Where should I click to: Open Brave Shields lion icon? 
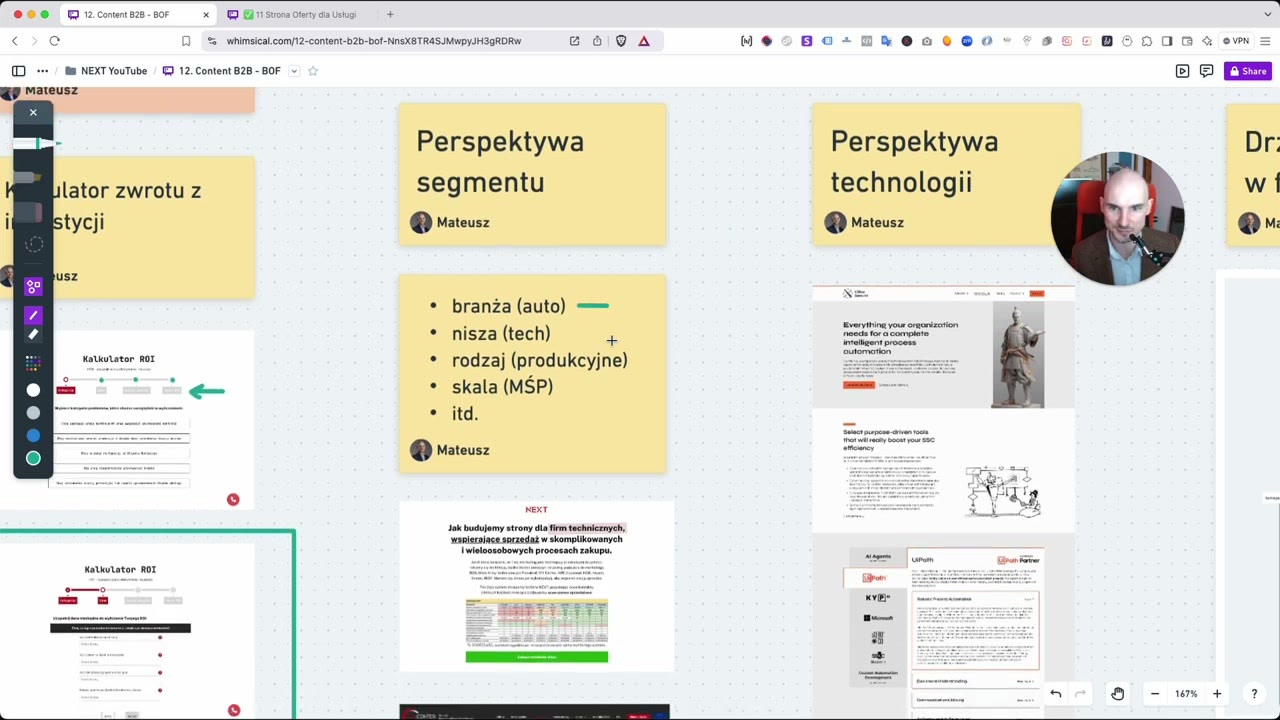tap(621, 41)
